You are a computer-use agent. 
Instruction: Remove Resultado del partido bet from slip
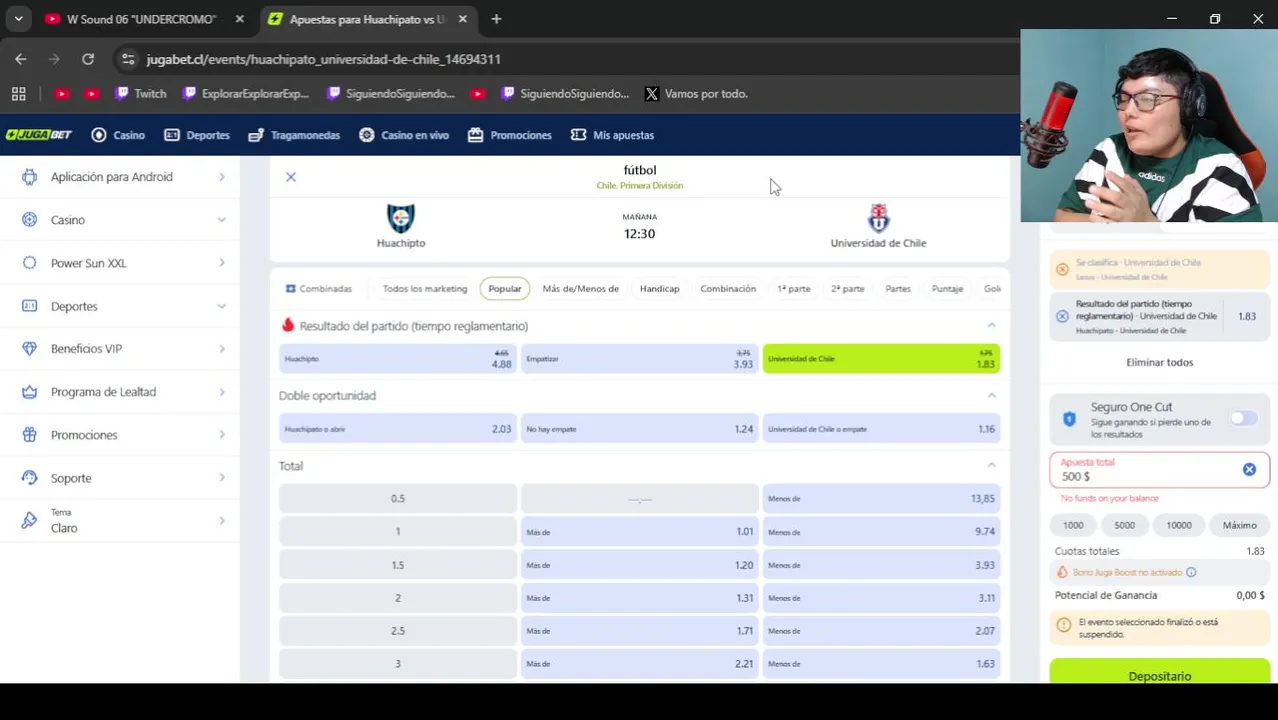click(1062, 316)
